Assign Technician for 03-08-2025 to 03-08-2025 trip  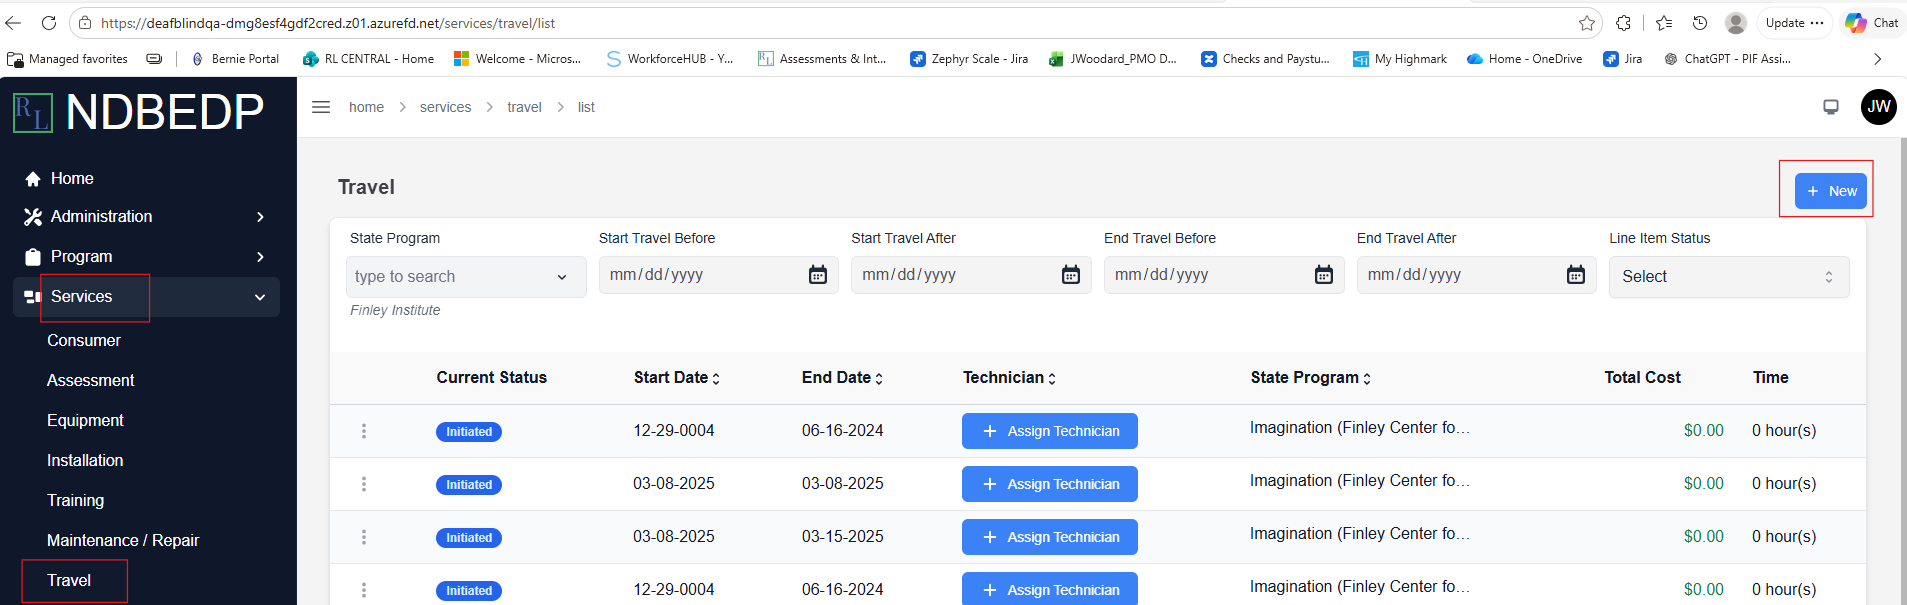click(x=1050, y=484)
